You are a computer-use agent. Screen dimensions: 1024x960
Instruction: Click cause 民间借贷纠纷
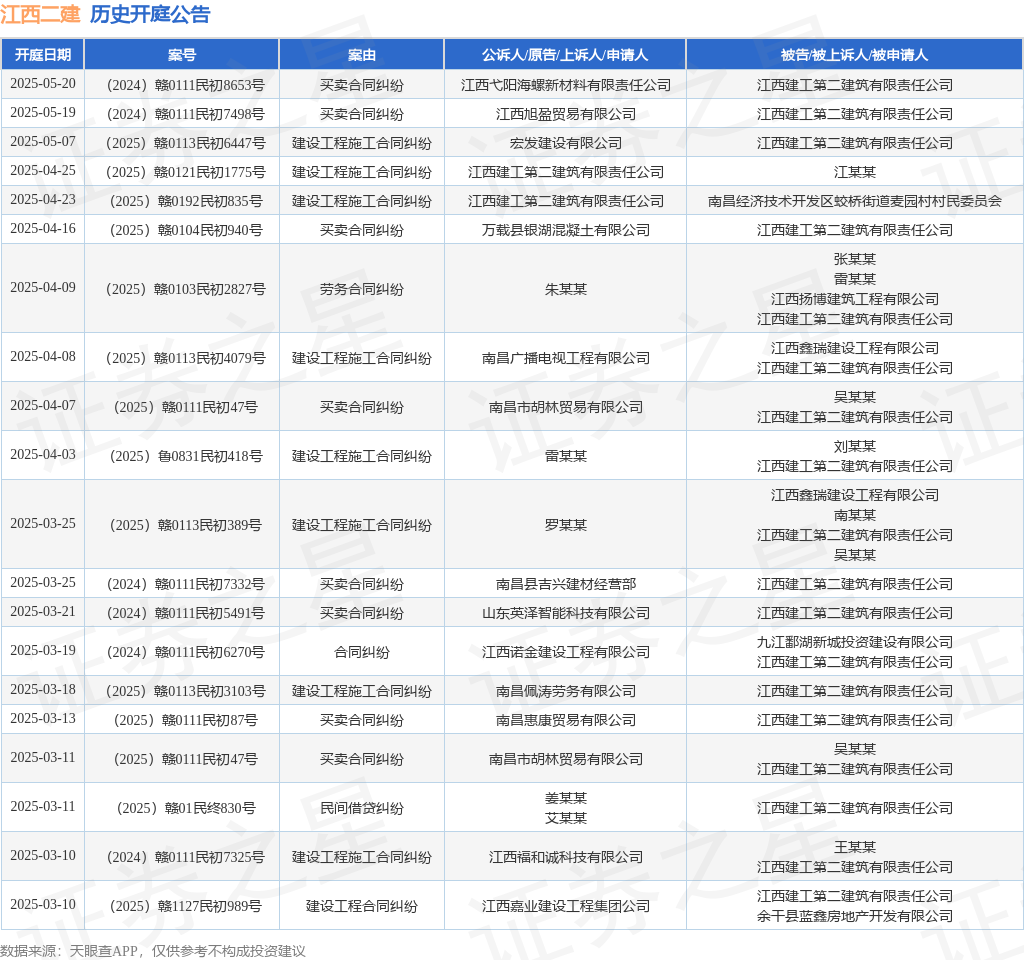tap(362, 808)
